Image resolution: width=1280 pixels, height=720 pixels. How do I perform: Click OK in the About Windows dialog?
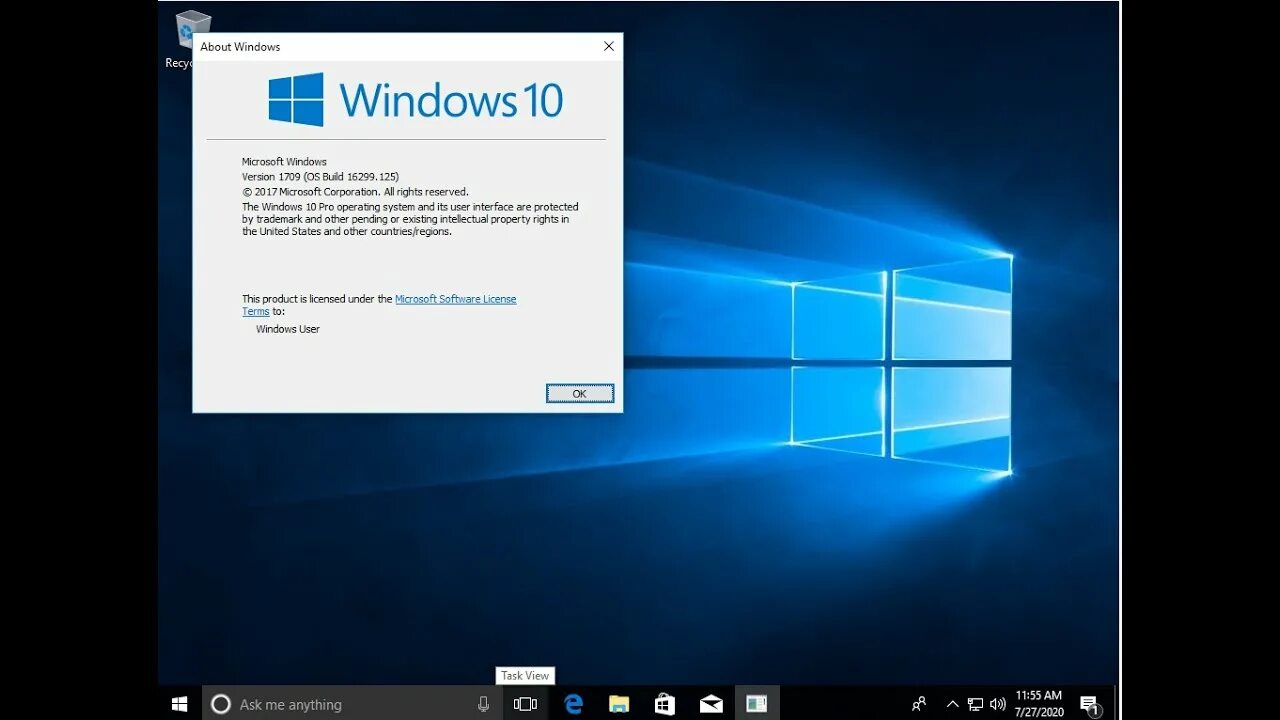click(x=580, y=394)
